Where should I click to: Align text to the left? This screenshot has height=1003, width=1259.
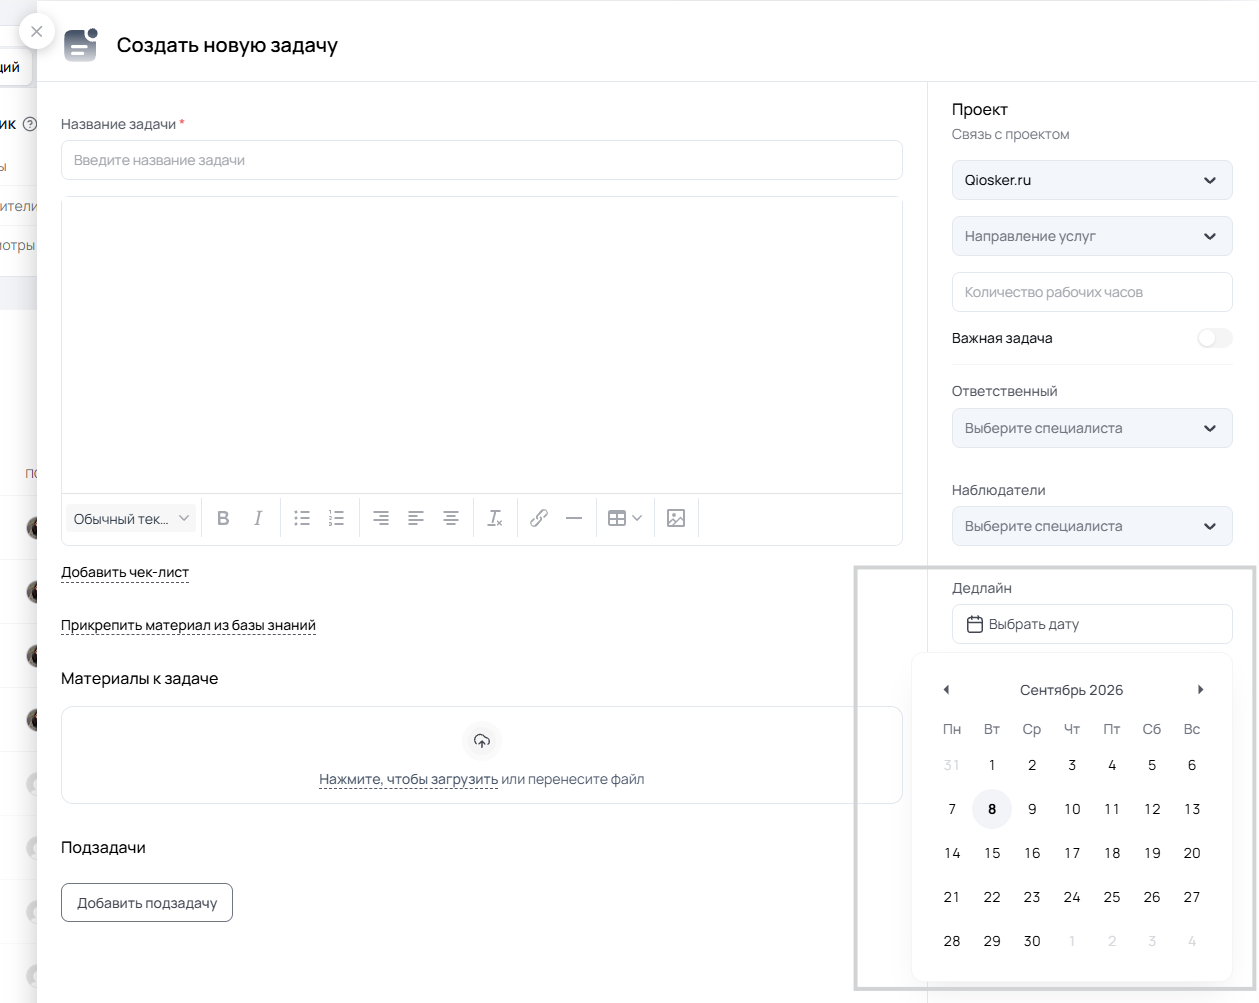click(416, 518)
